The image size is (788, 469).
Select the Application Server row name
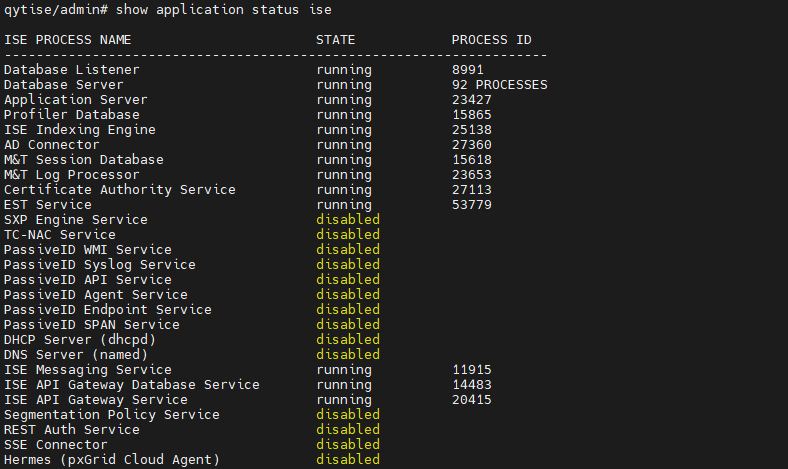coord(76,100)
